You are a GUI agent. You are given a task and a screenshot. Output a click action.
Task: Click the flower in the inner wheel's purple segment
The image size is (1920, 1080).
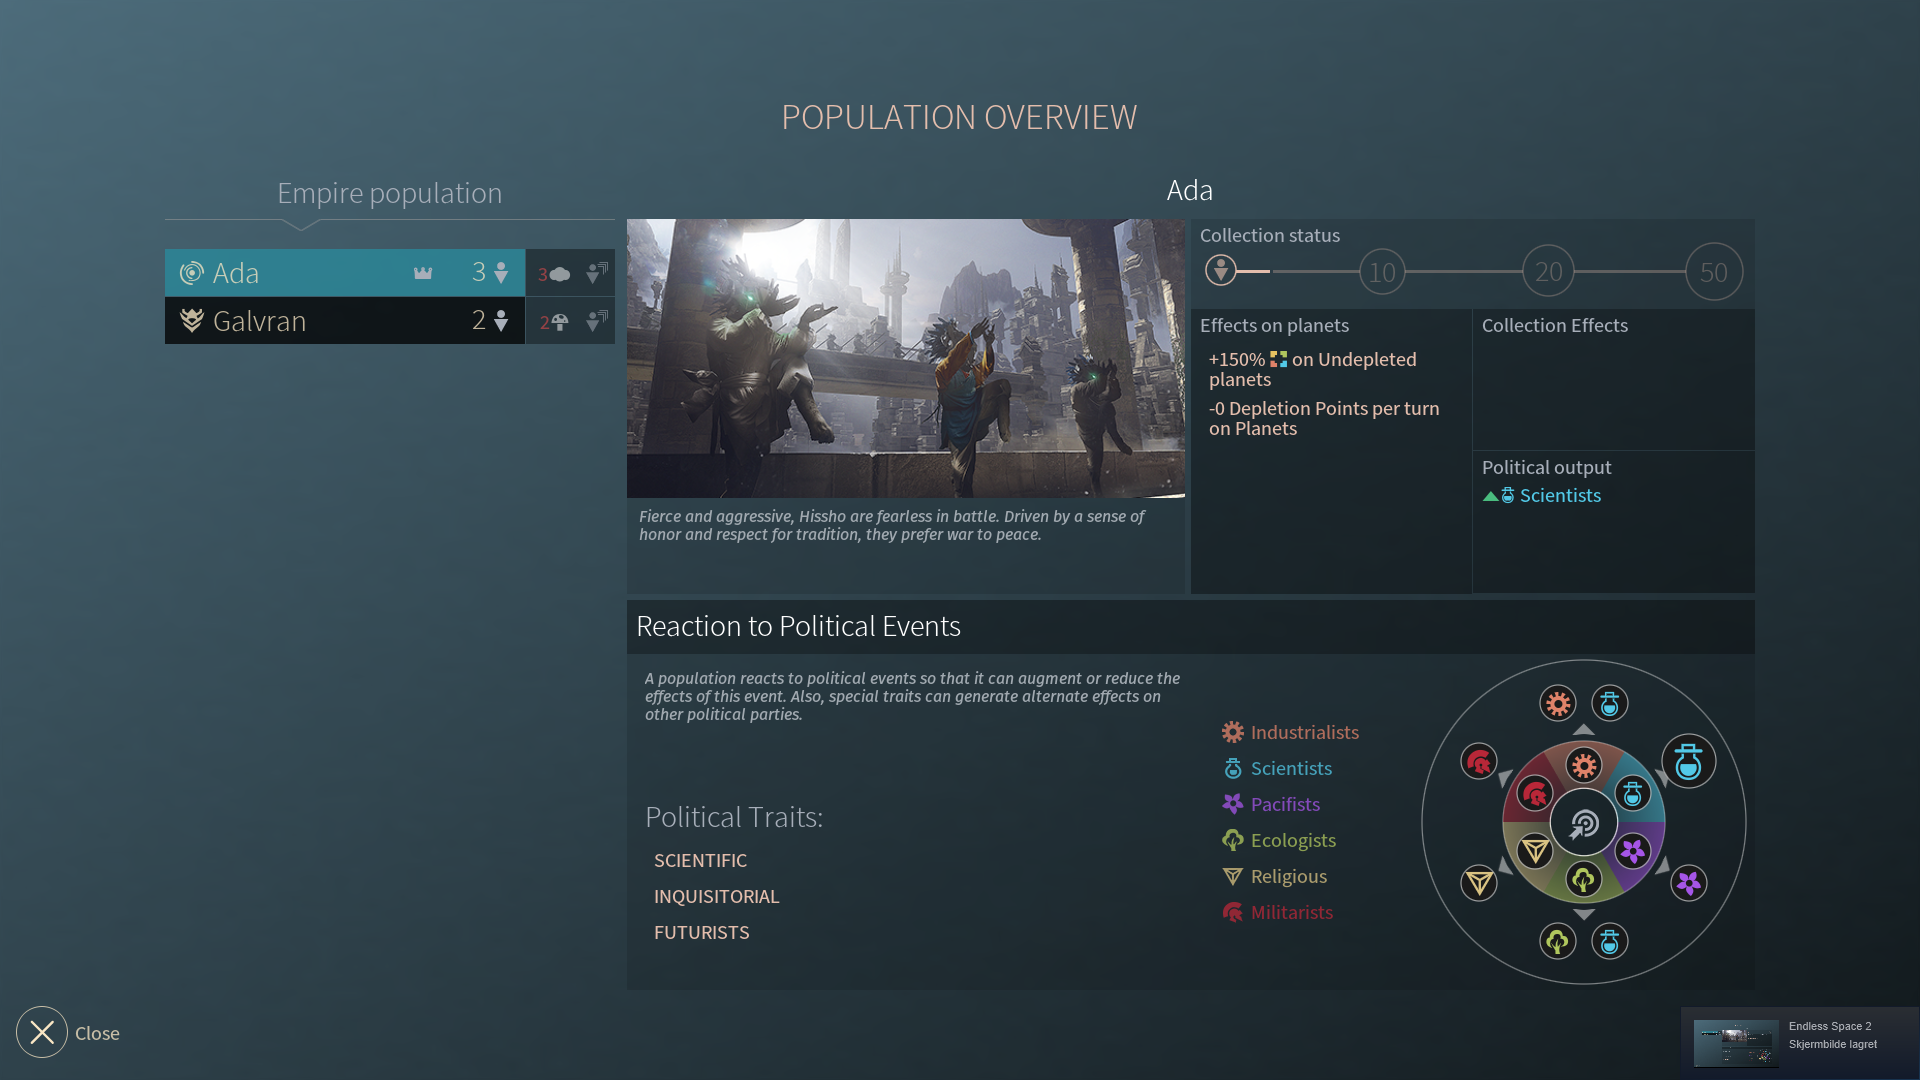[x=1633, y=851]
